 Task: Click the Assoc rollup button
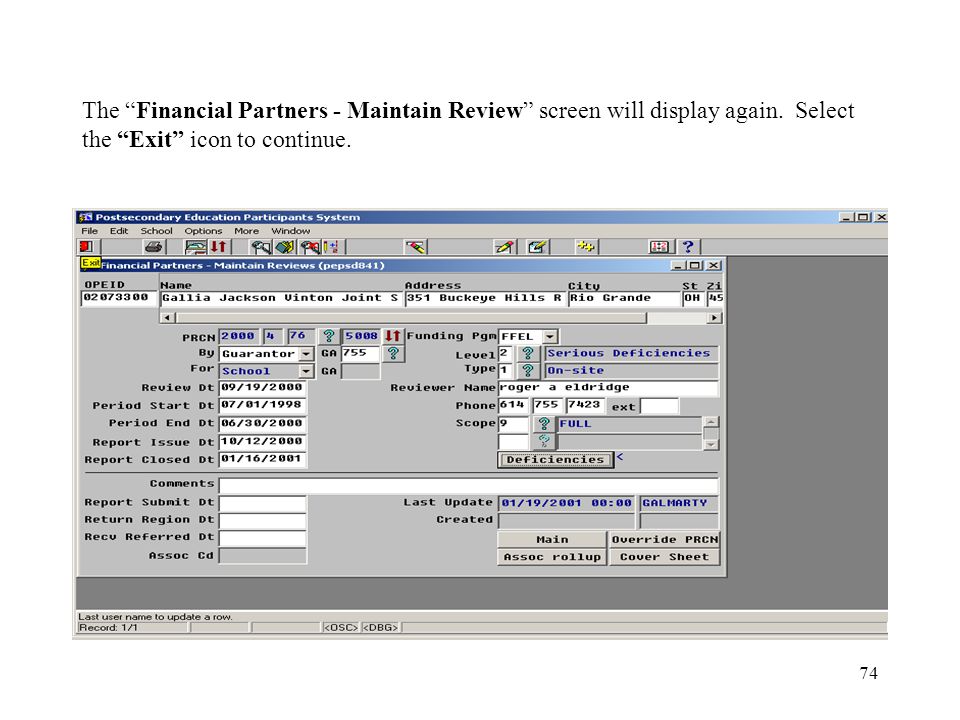tap(552, 557)
